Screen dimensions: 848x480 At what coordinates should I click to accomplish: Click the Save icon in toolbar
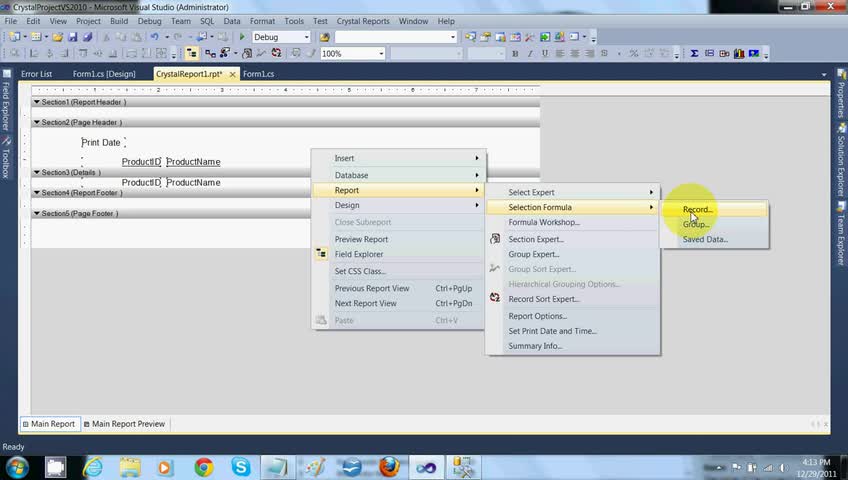(x=72, y=37)
